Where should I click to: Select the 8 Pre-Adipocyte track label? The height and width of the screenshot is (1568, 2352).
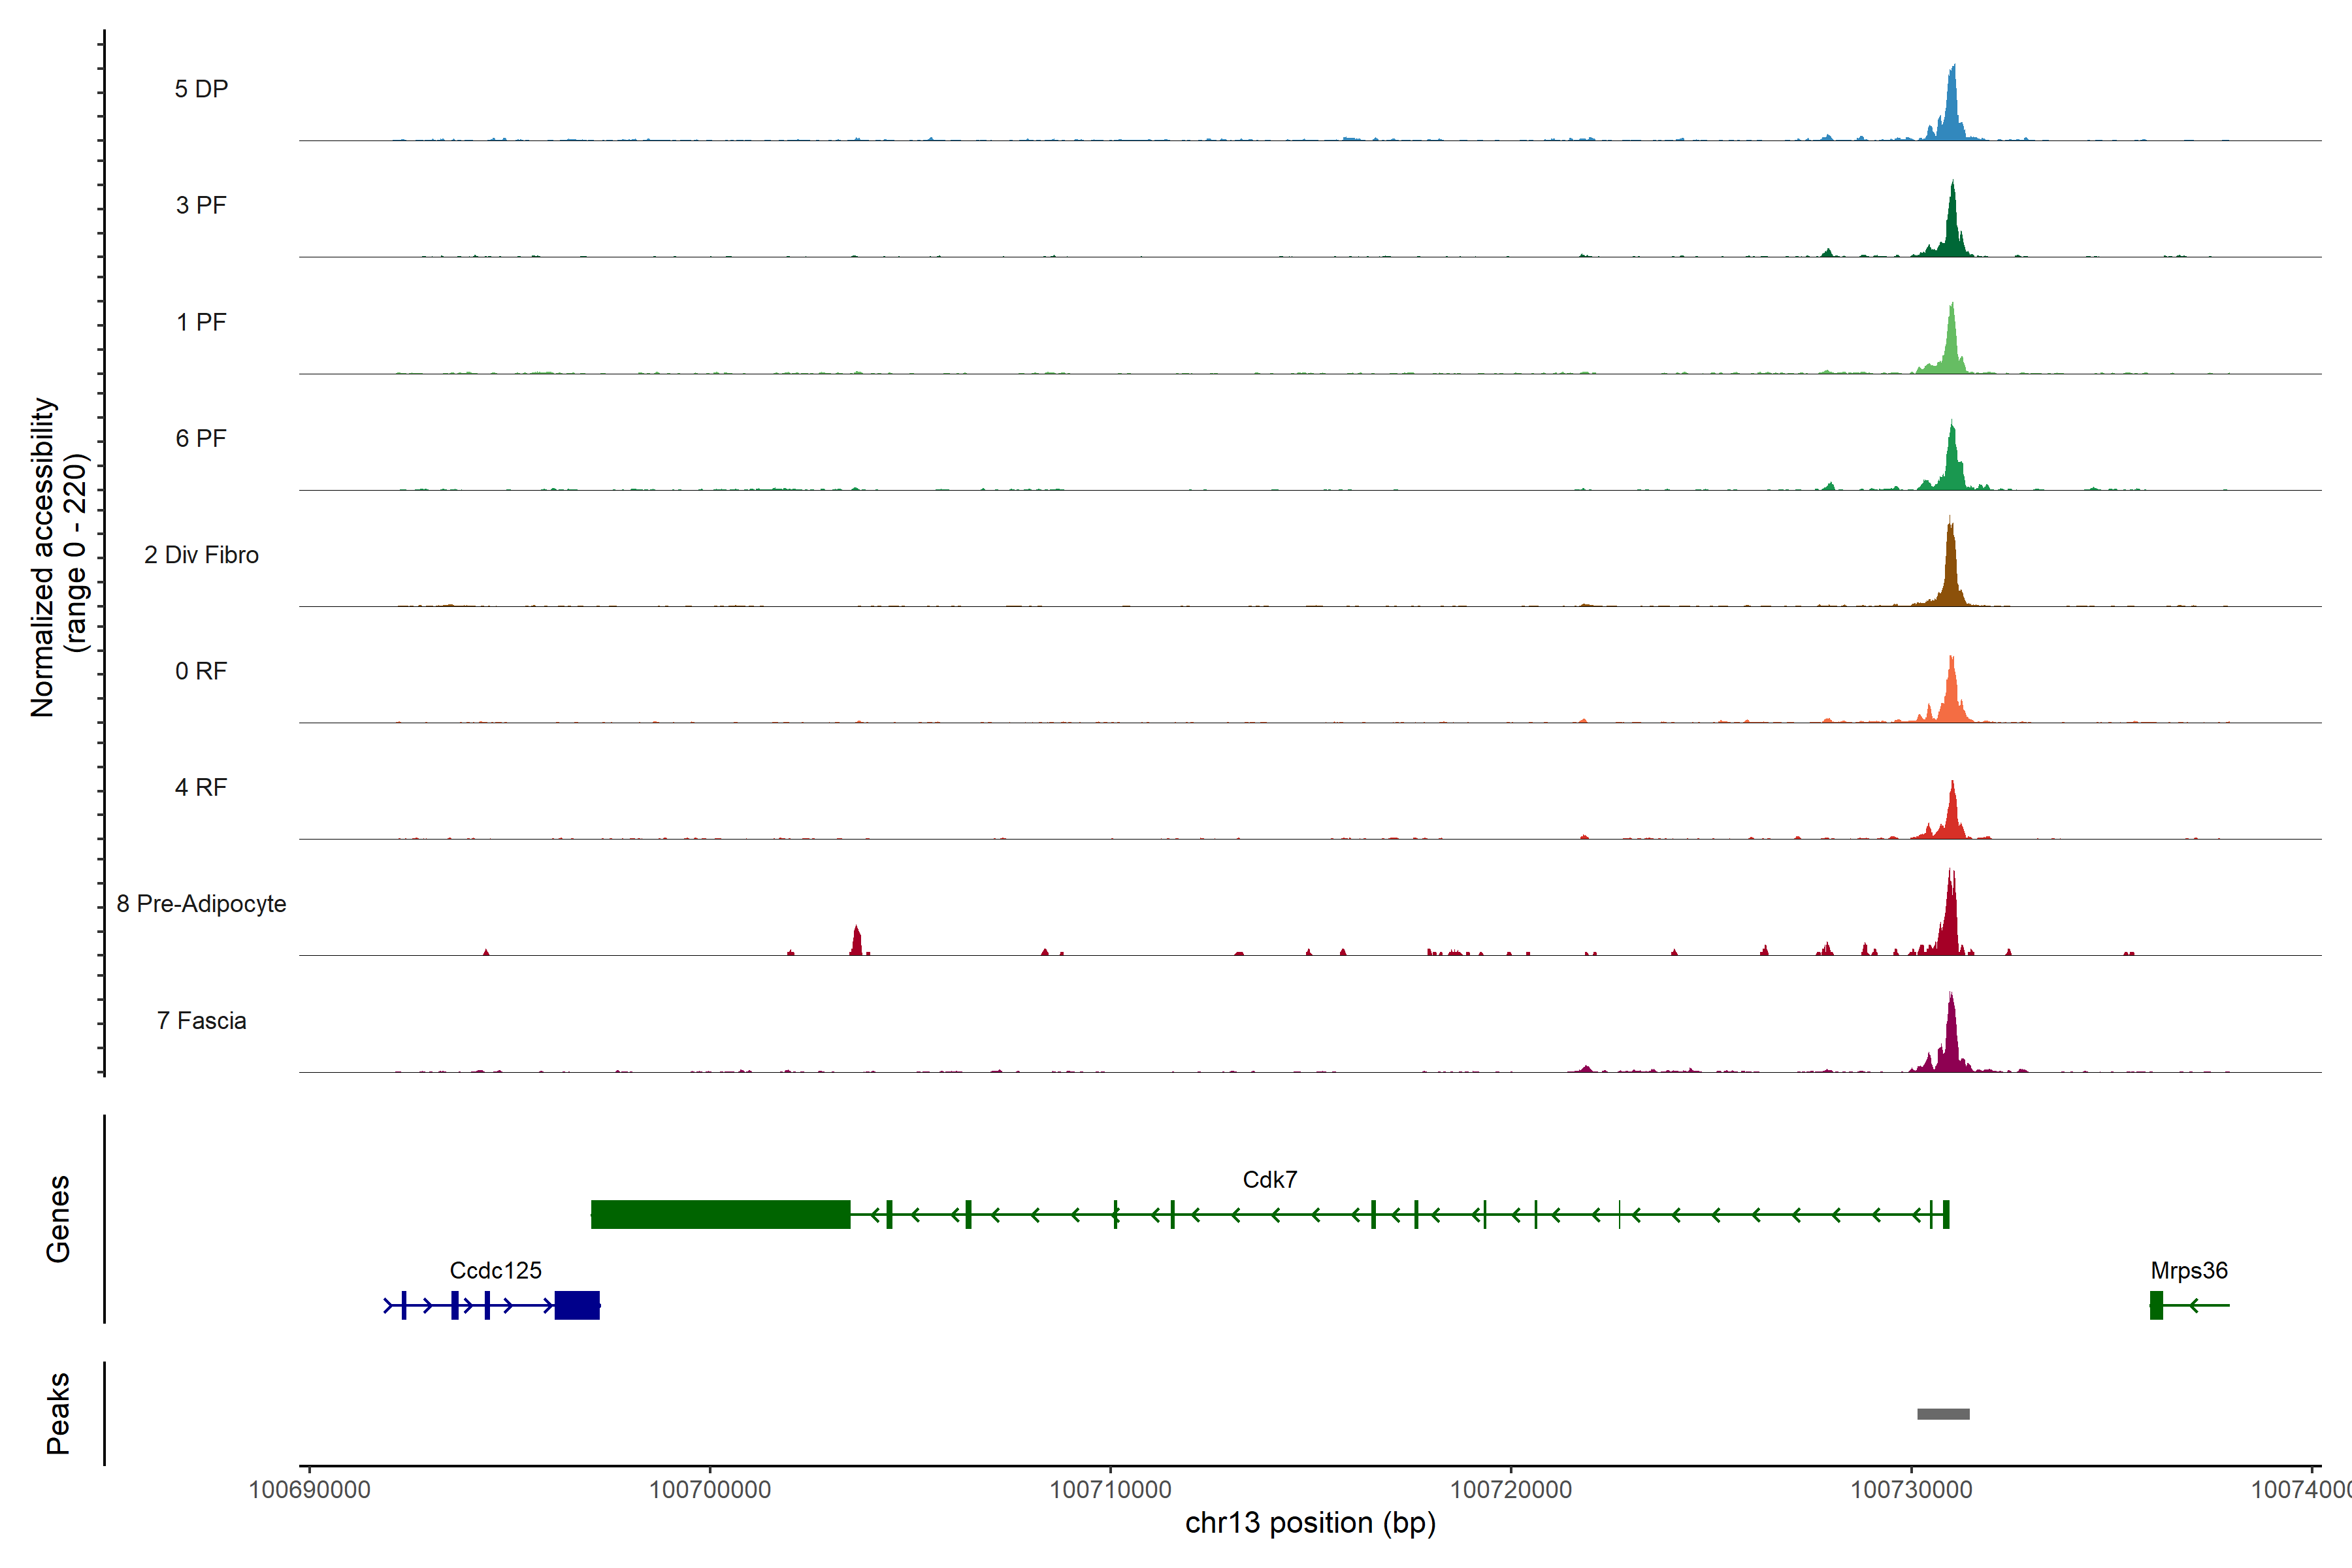pos(201,903)
